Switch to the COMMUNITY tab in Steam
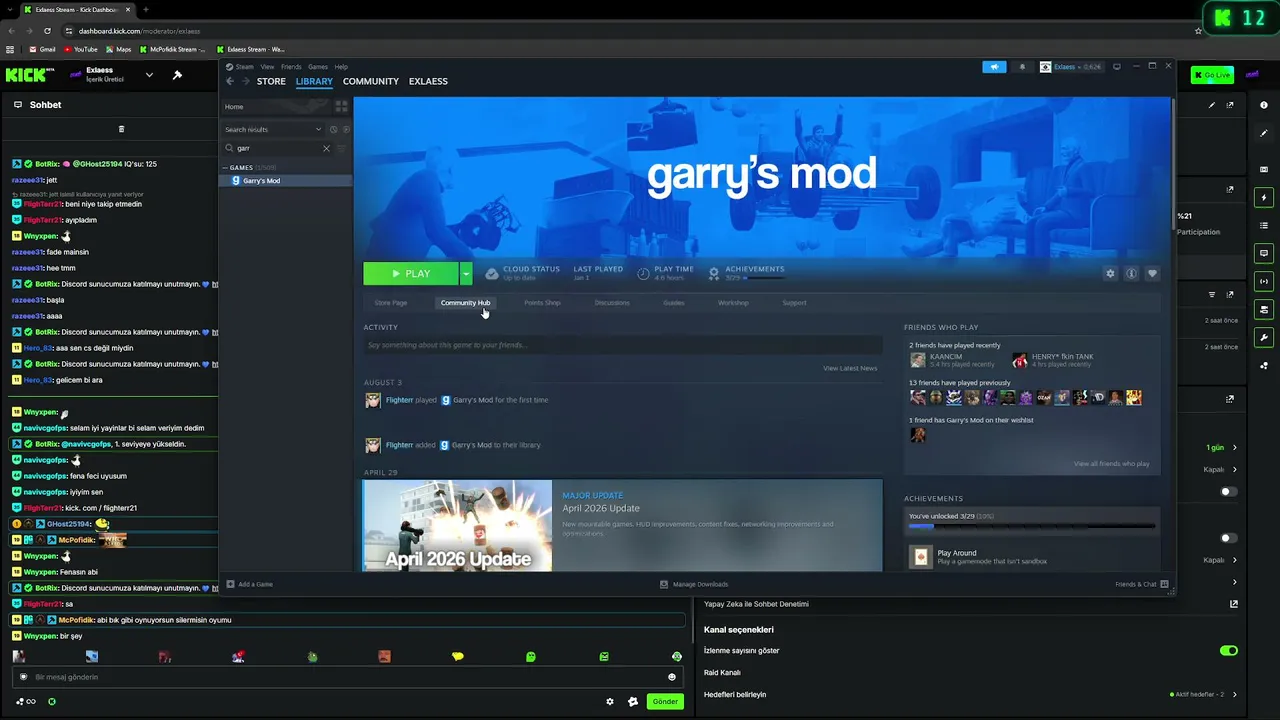The height and width of the screenshot is (720, 1280). point(371,81)
